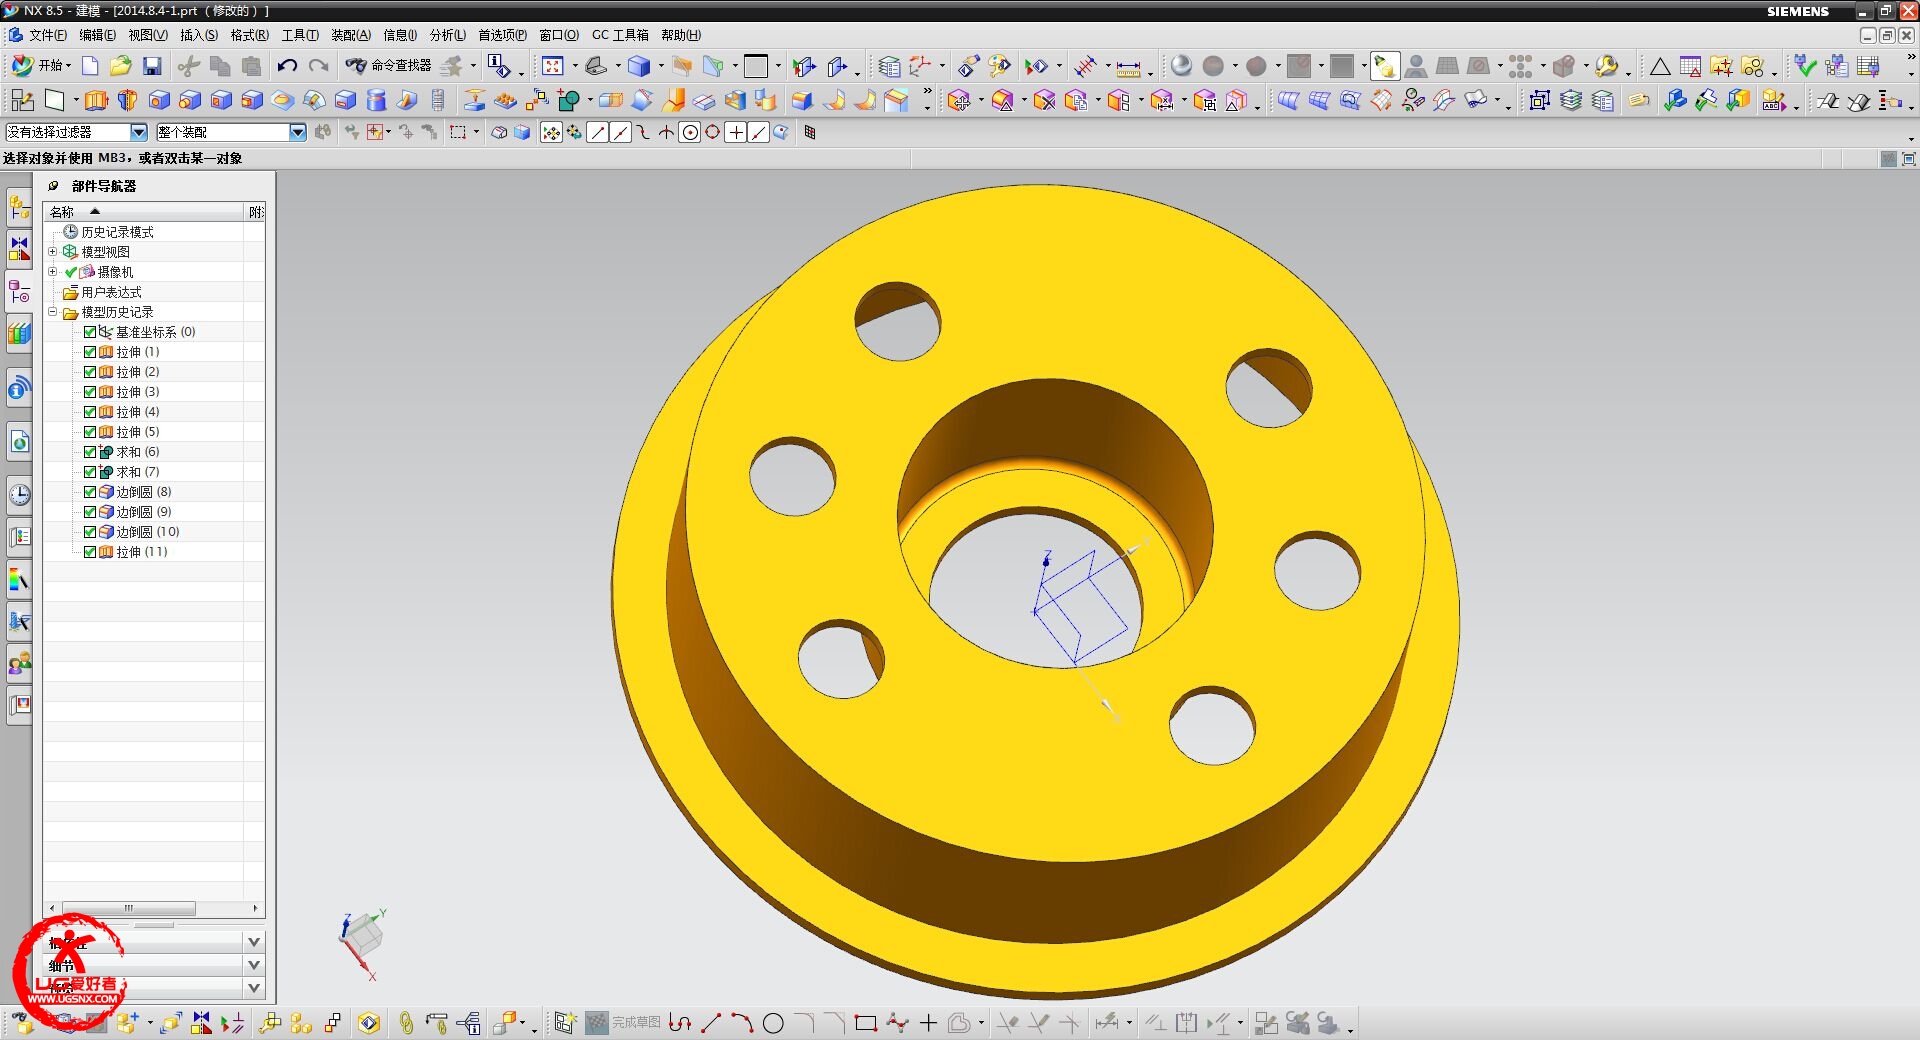Toggle checkbox for 基准坐标系 (0)
The width and height of the screenshot is (1920, 1040).
(x=90, y=332)
